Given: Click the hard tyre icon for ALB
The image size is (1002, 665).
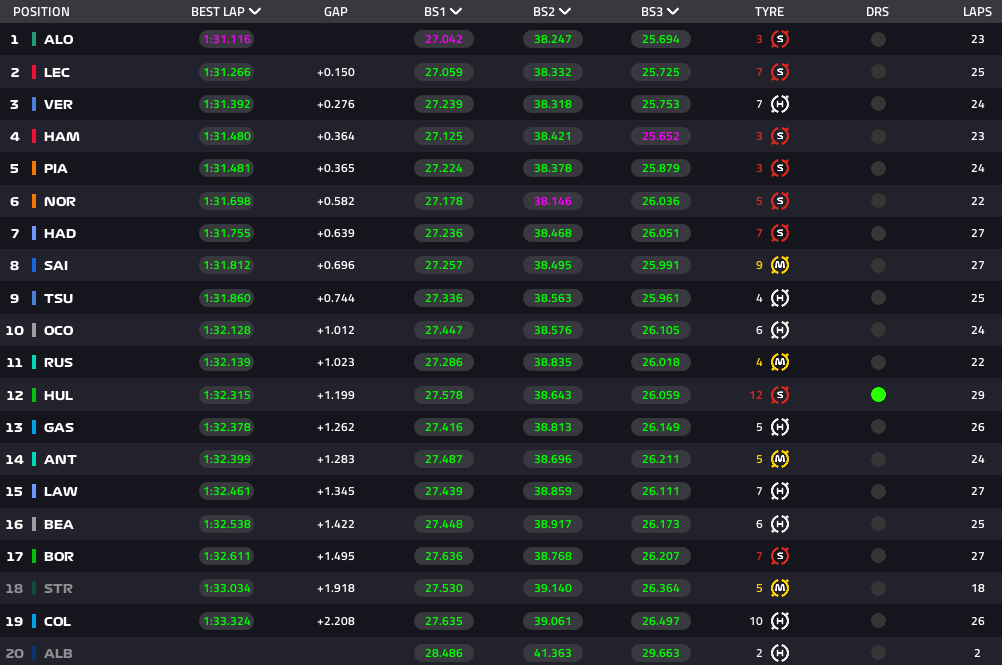Looking at the screenshot, I should (780, 653).
